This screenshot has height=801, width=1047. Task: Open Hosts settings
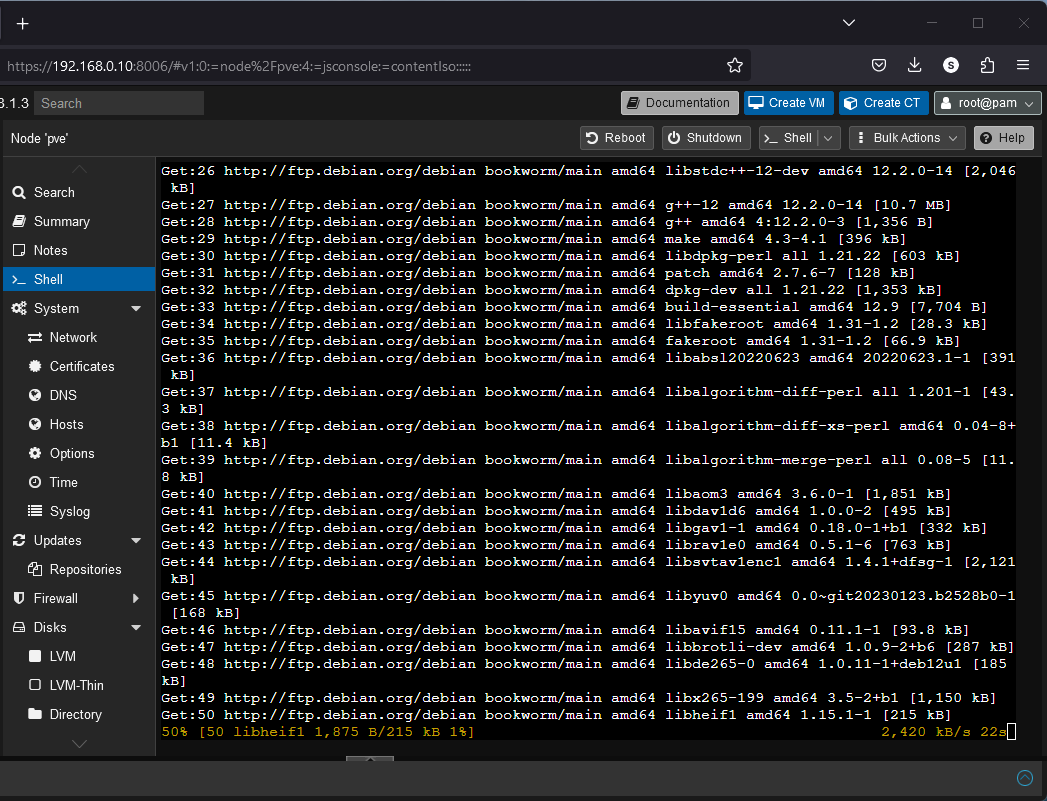[x=79, y=425]
